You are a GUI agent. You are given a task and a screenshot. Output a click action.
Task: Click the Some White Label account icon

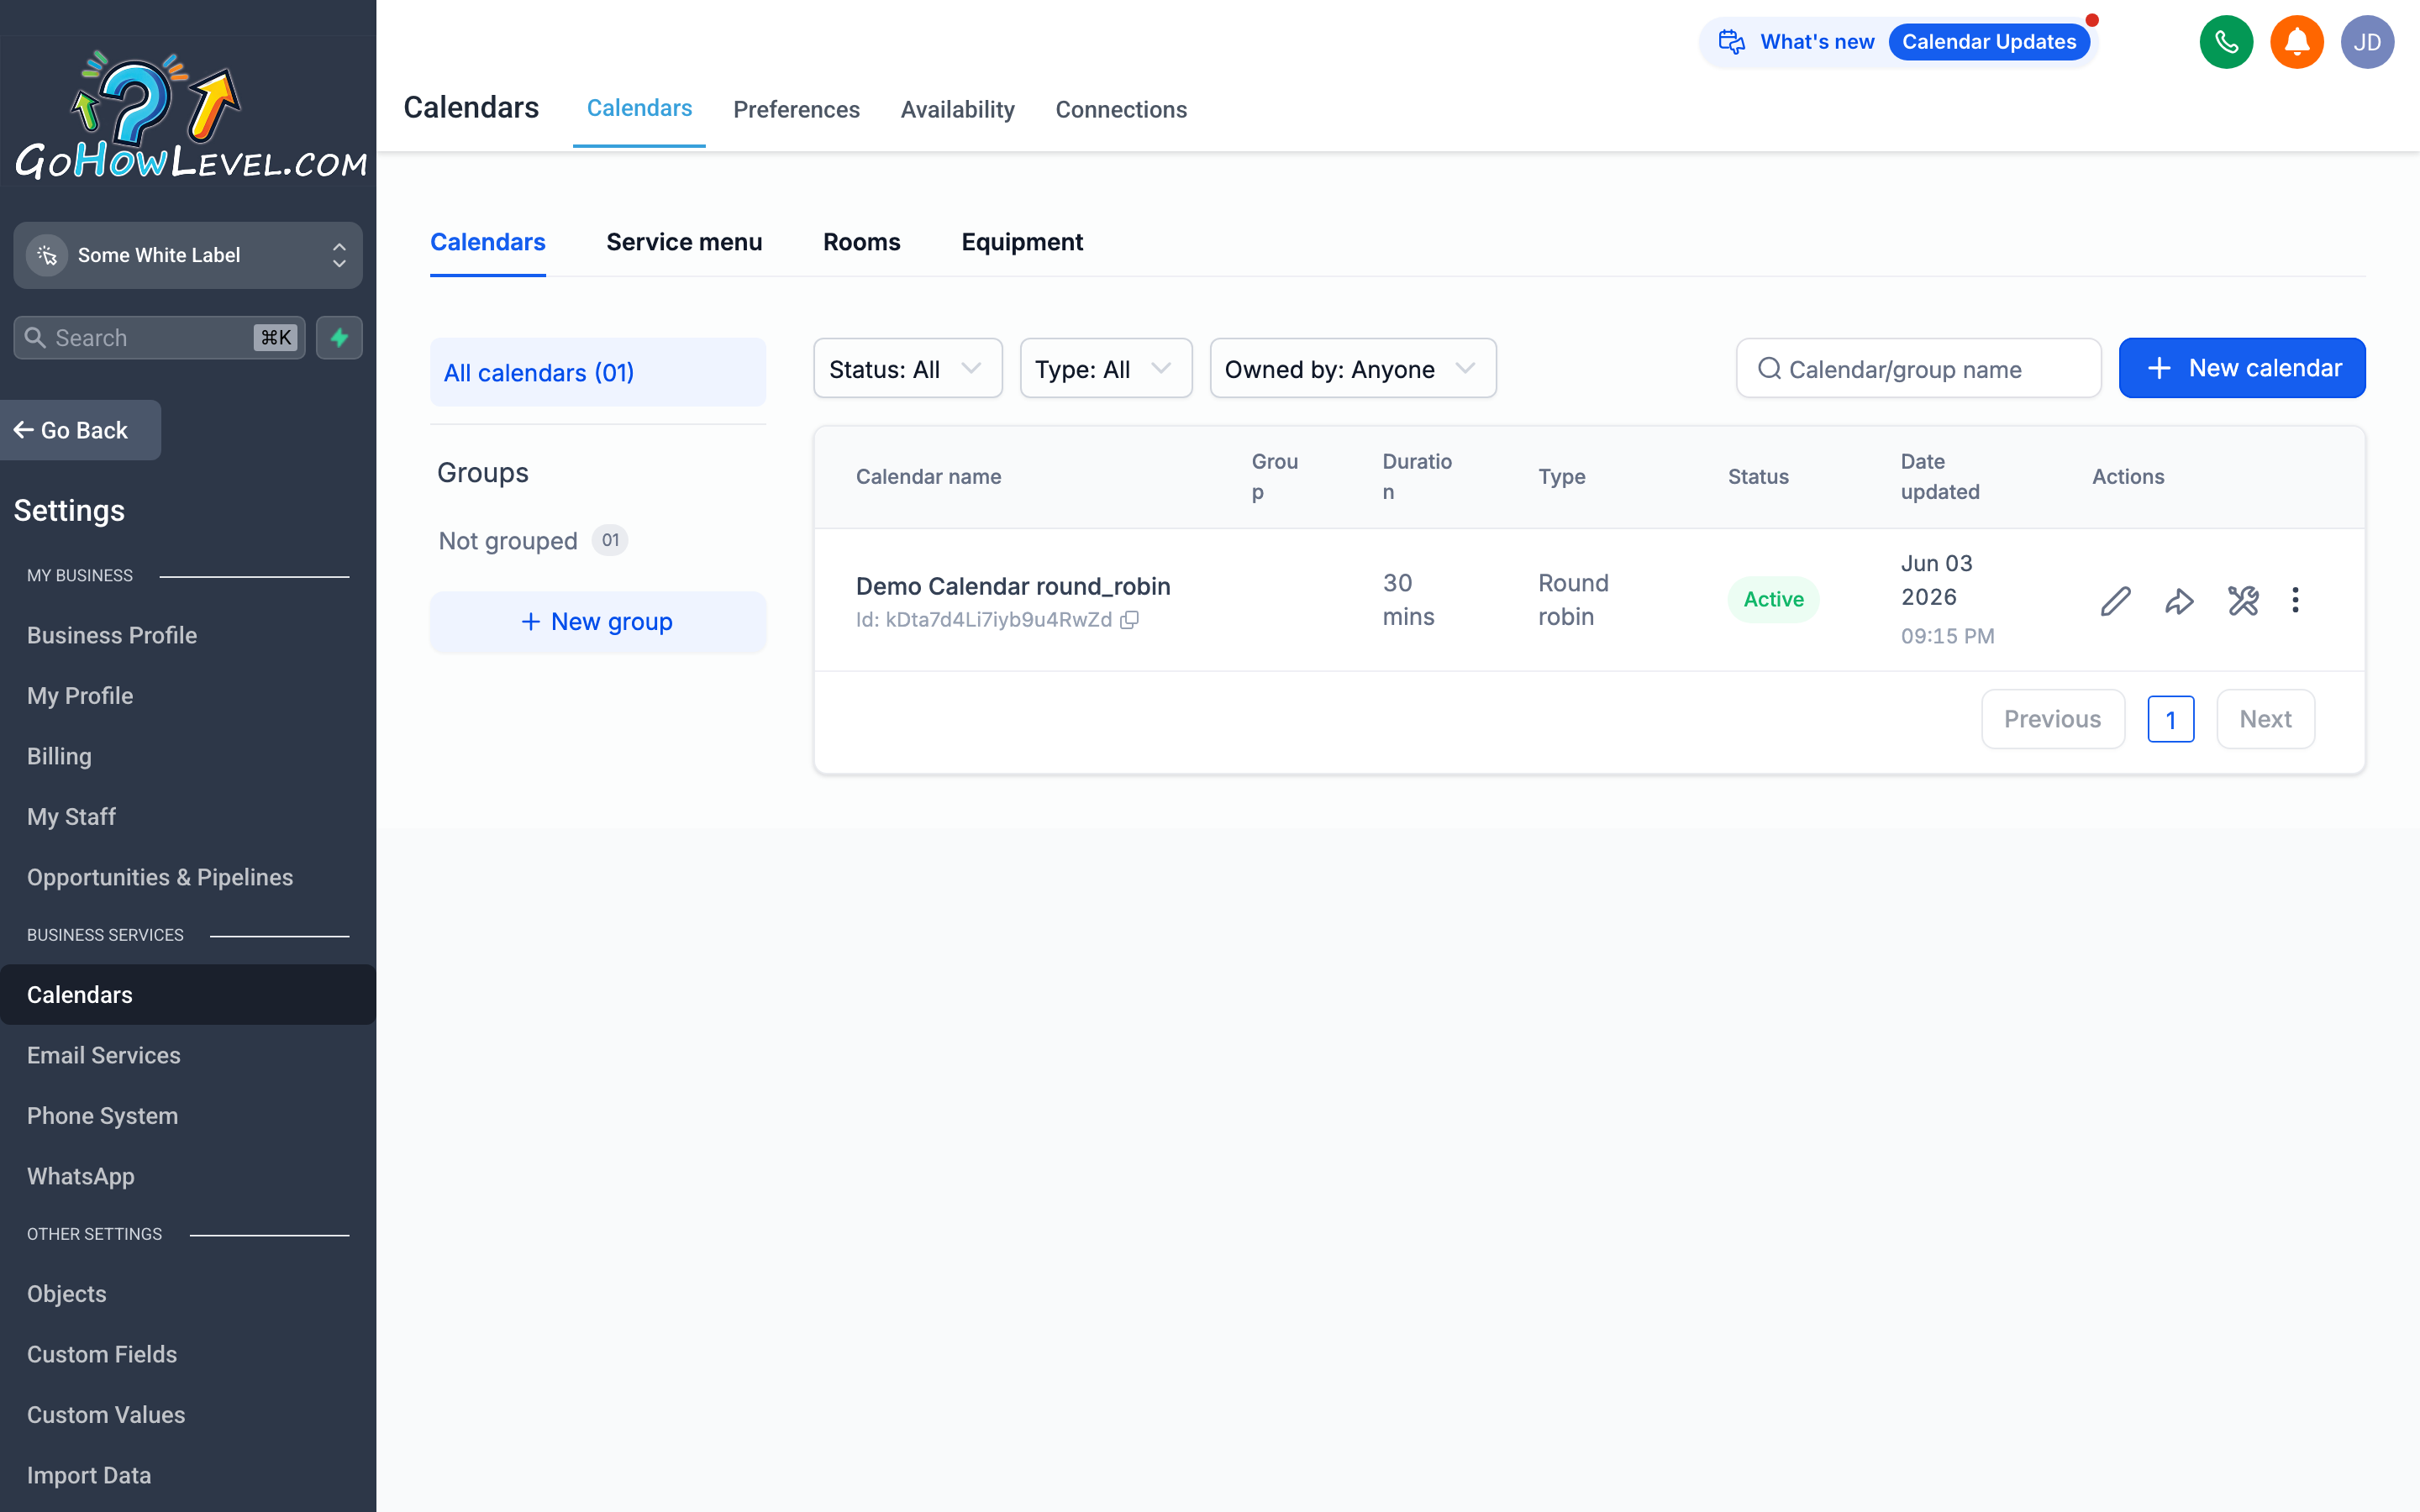47,255
